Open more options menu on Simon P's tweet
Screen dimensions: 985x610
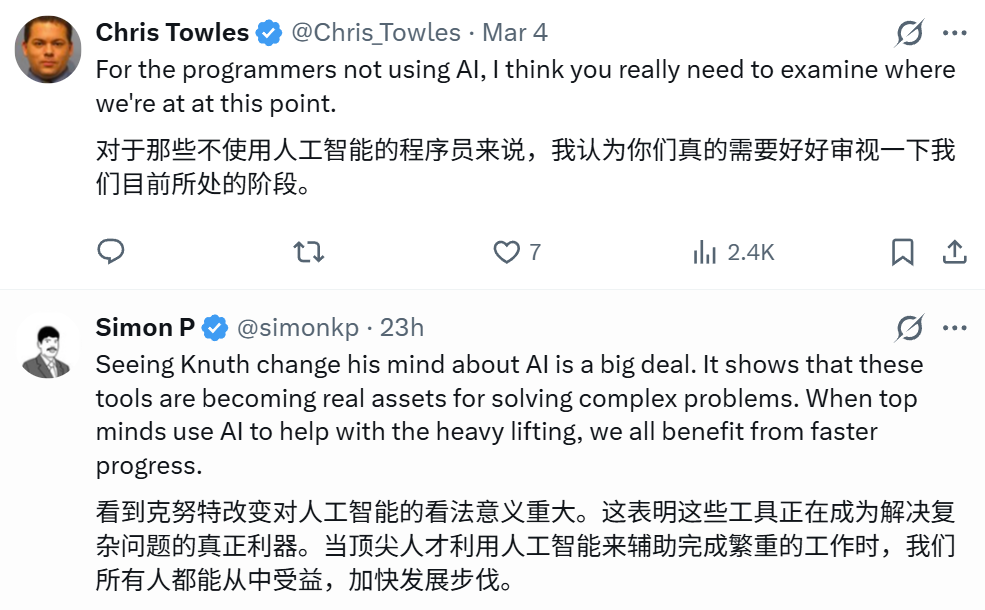click(955, 327)
